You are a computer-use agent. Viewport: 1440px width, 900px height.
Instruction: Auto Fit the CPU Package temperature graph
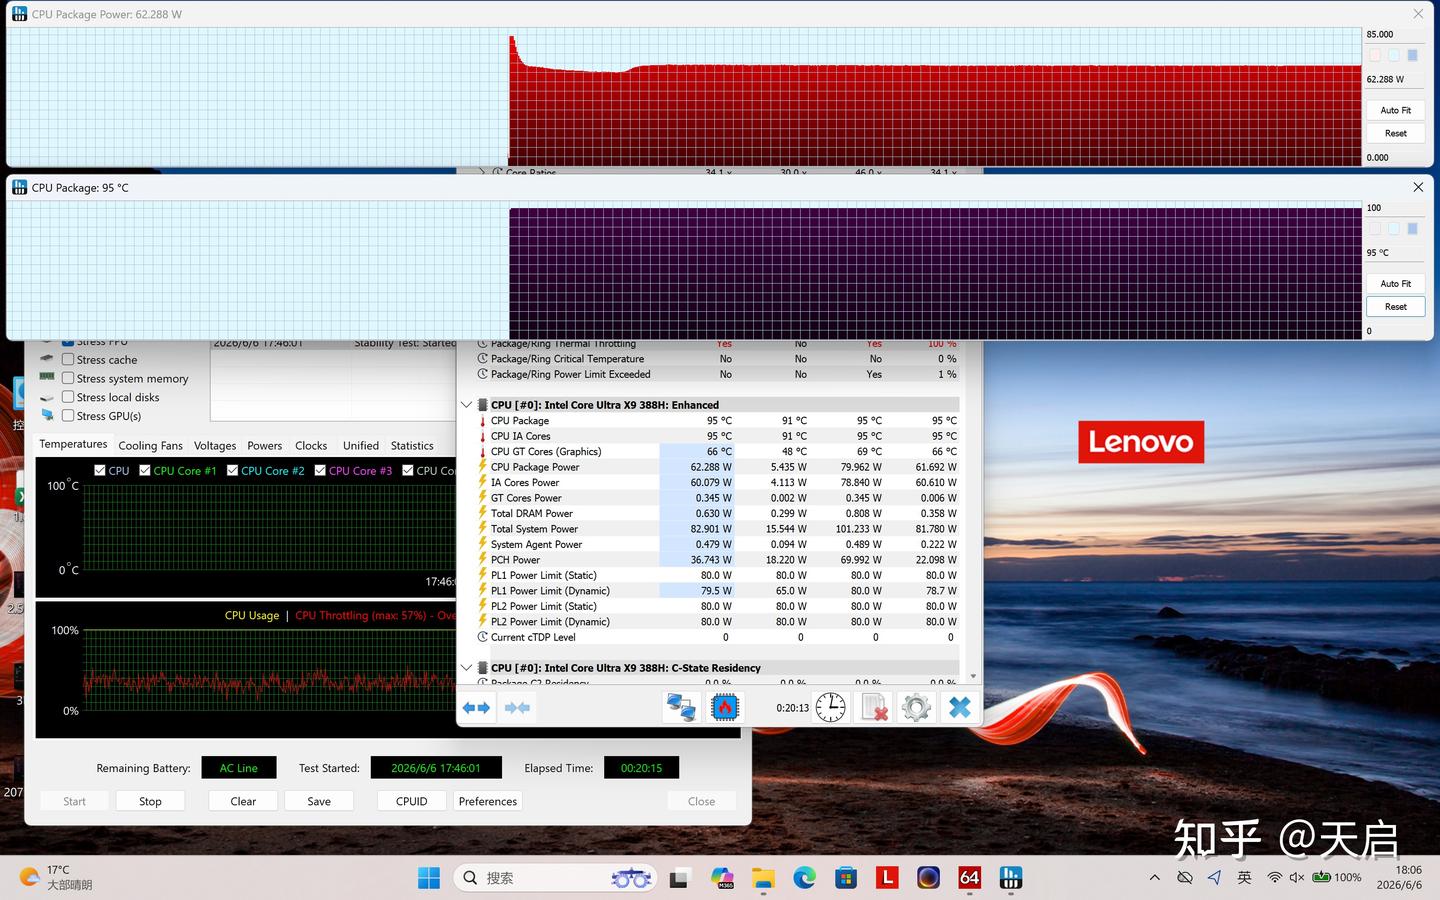pos(1396,284)
